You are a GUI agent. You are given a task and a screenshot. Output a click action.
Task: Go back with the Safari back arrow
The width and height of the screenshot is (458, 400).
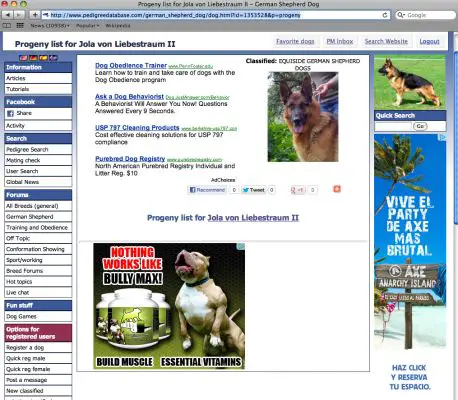pos(8,15)
